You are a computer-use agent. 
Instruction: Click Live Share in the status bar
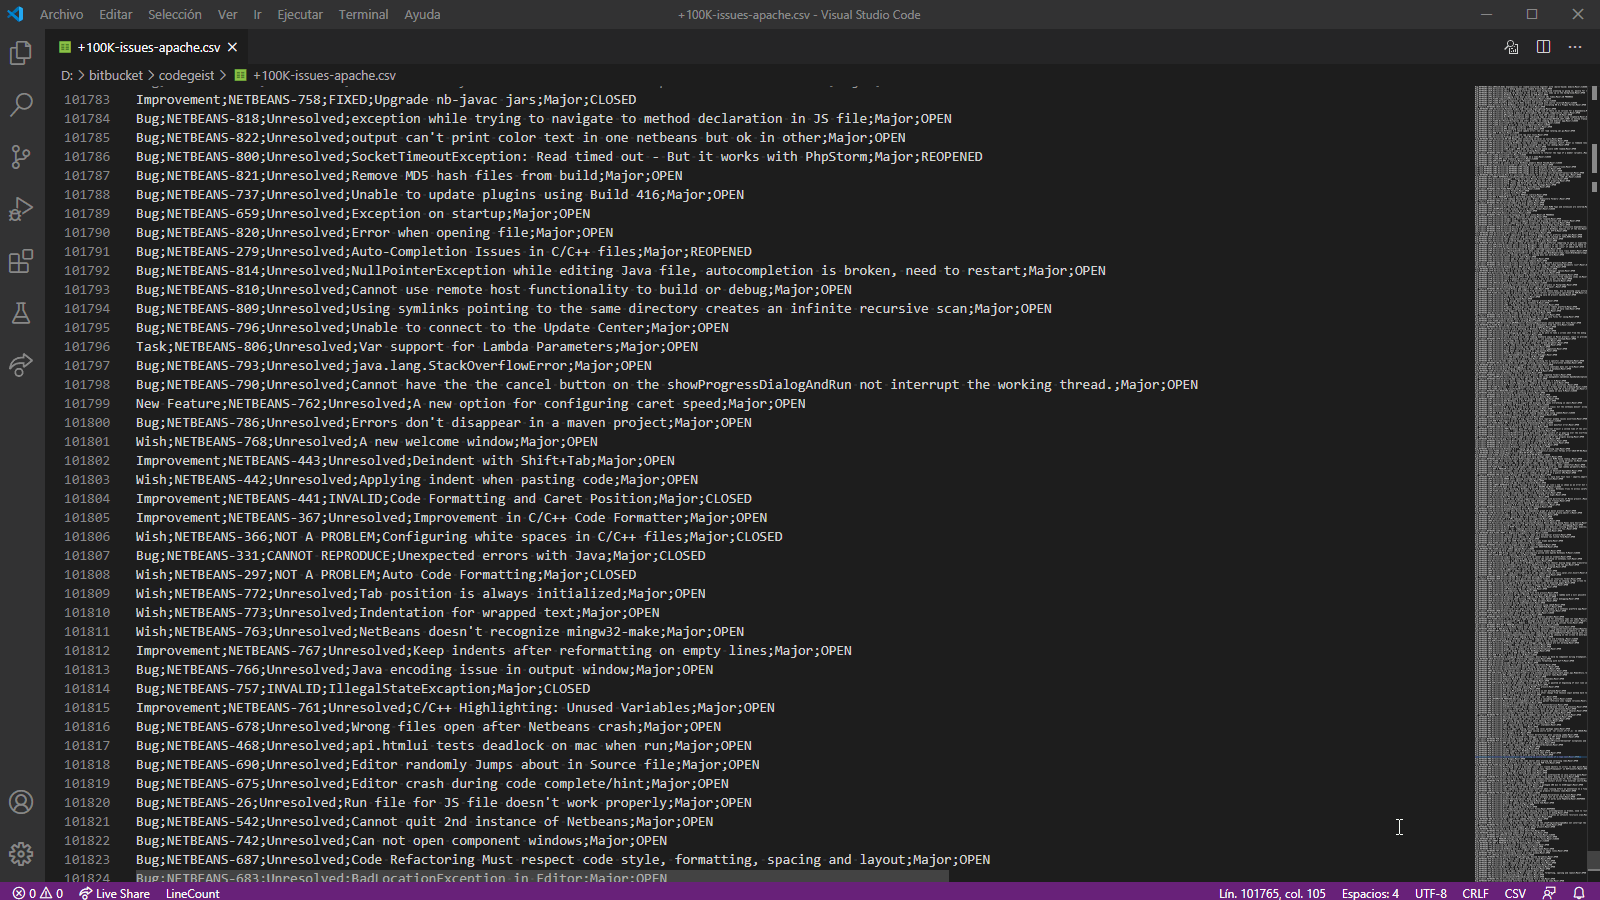[x=114, y=893]
